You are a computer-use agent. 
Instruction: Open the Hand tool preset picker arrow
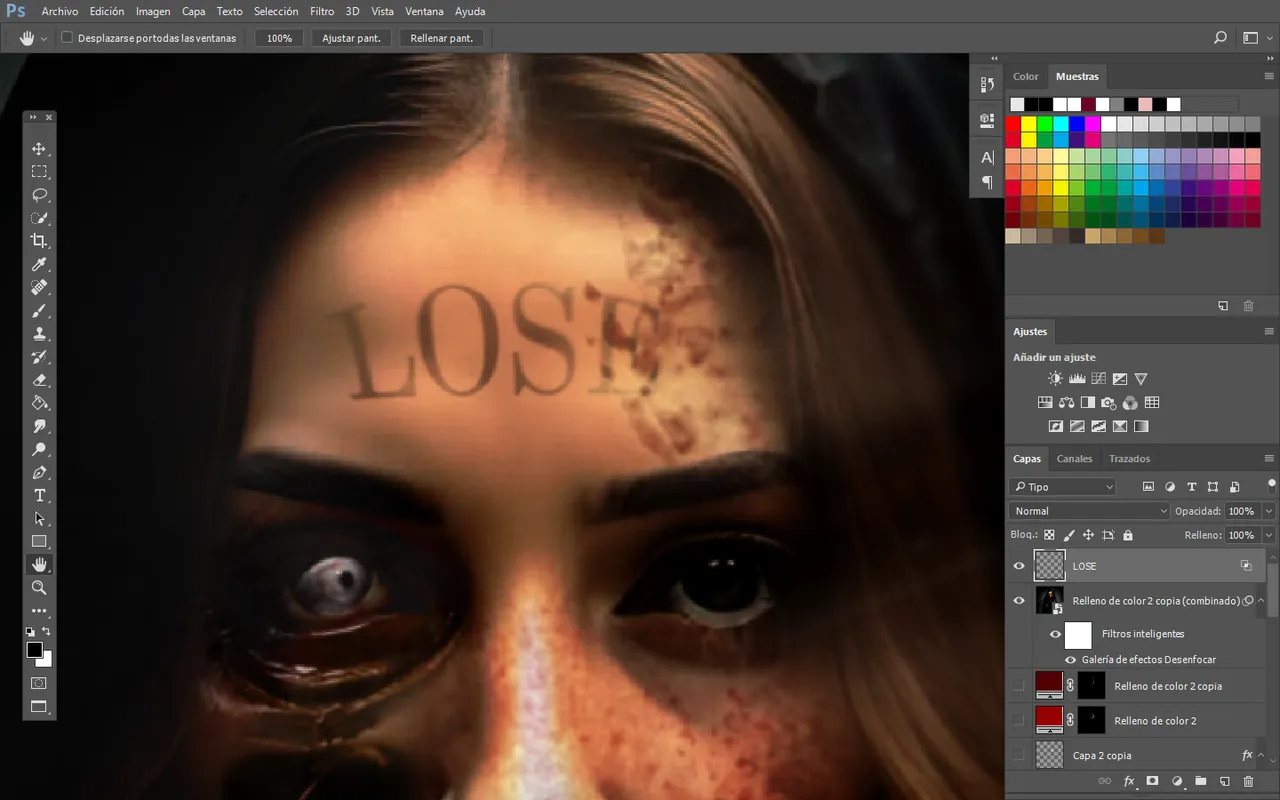[x=45, y=38]
